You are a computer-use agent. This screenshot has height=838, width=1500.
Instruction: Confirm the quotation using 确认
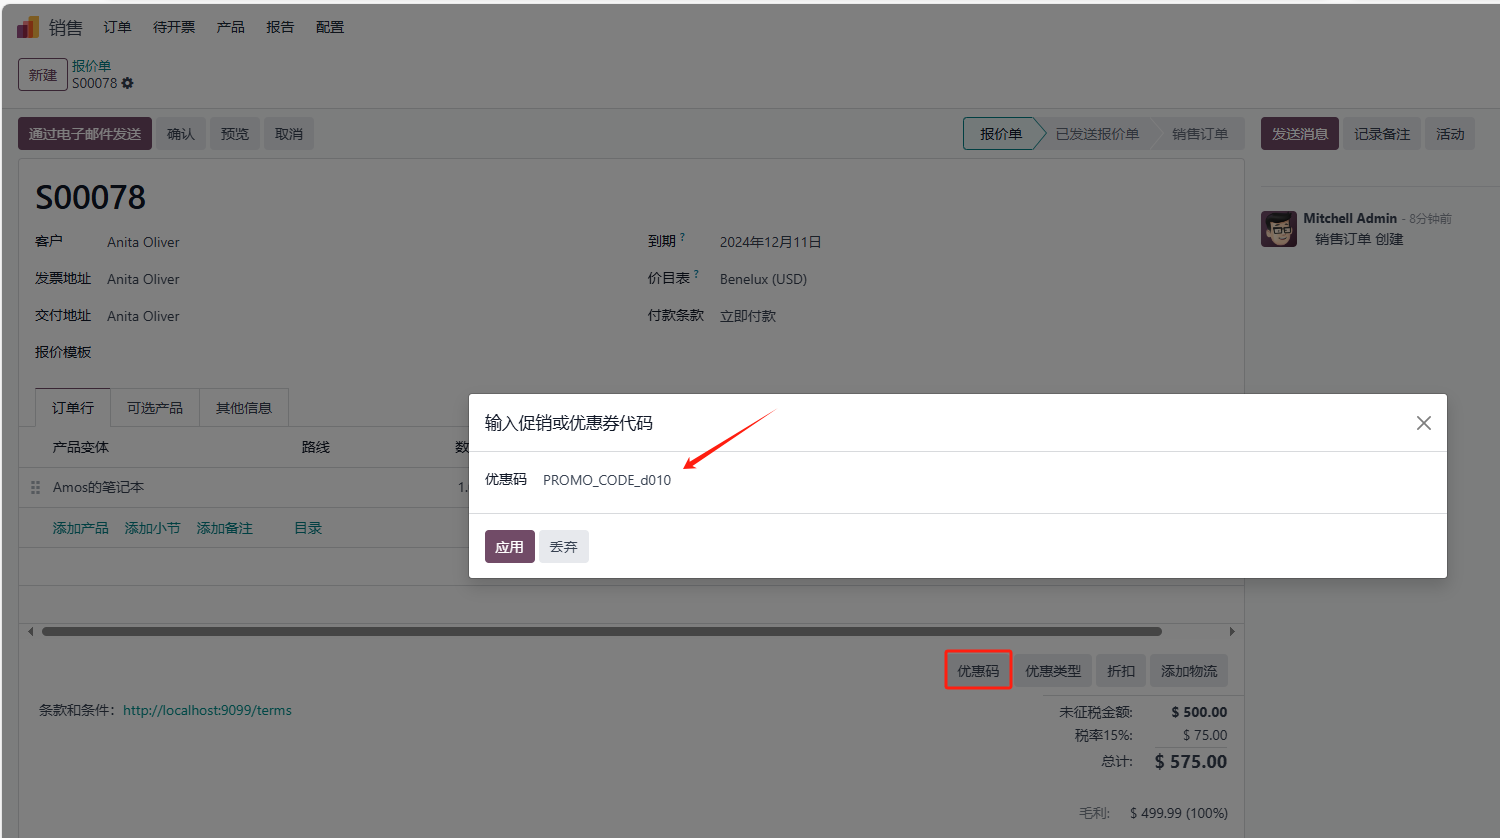tap(180, 133)
